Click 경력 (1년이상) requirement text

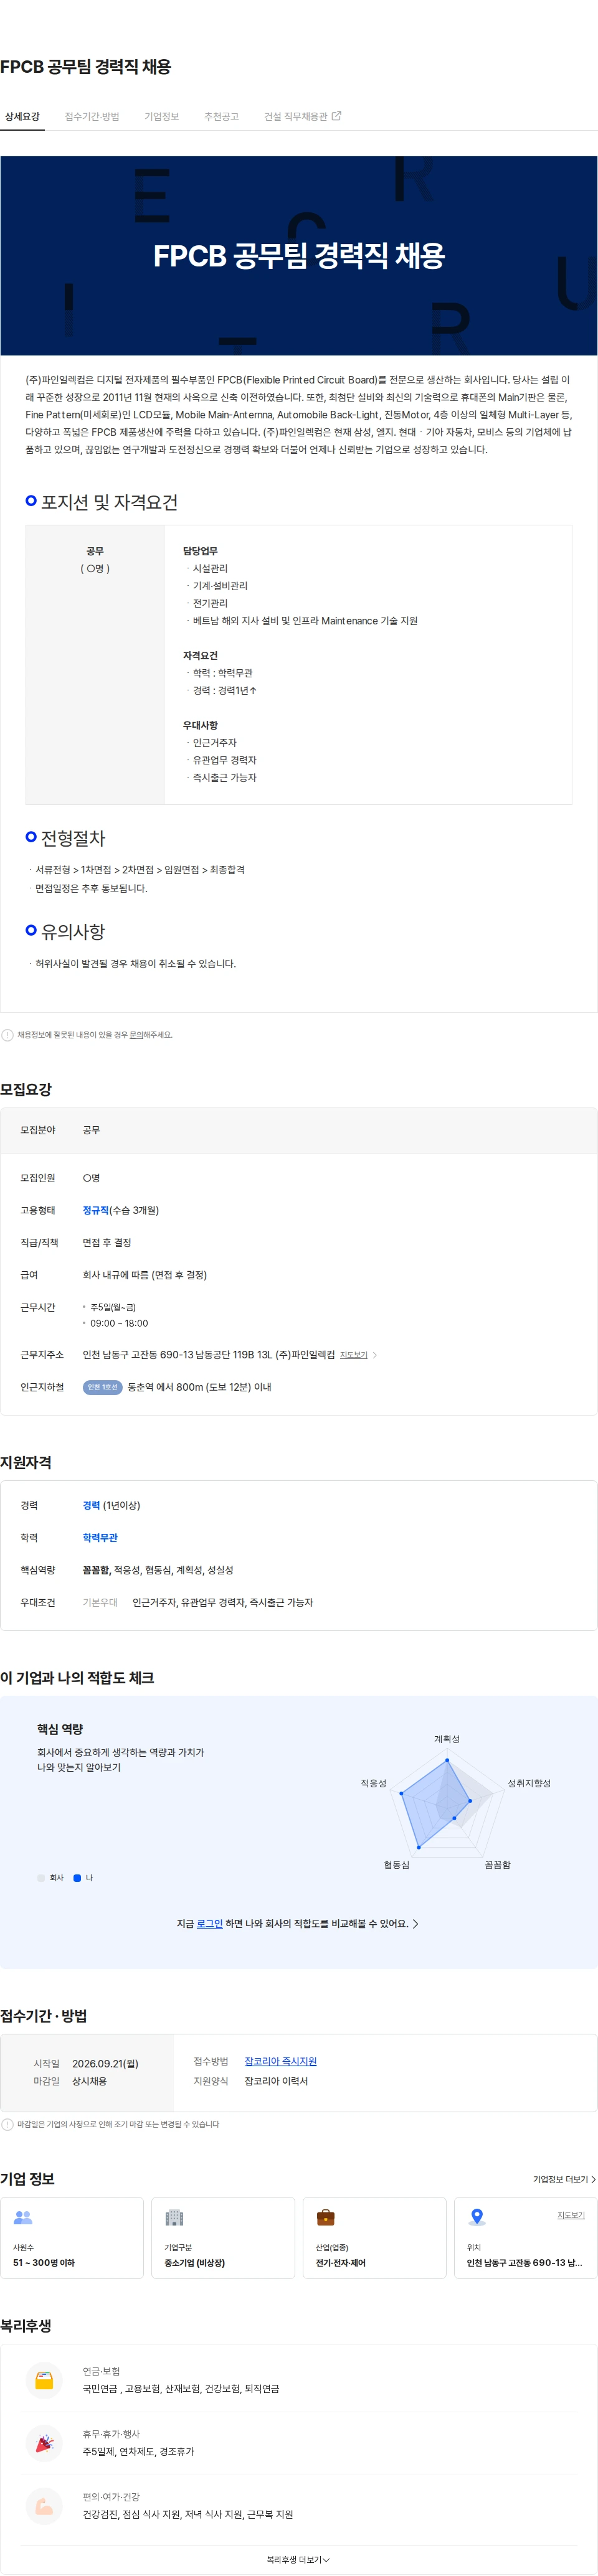click(111, 1505)
